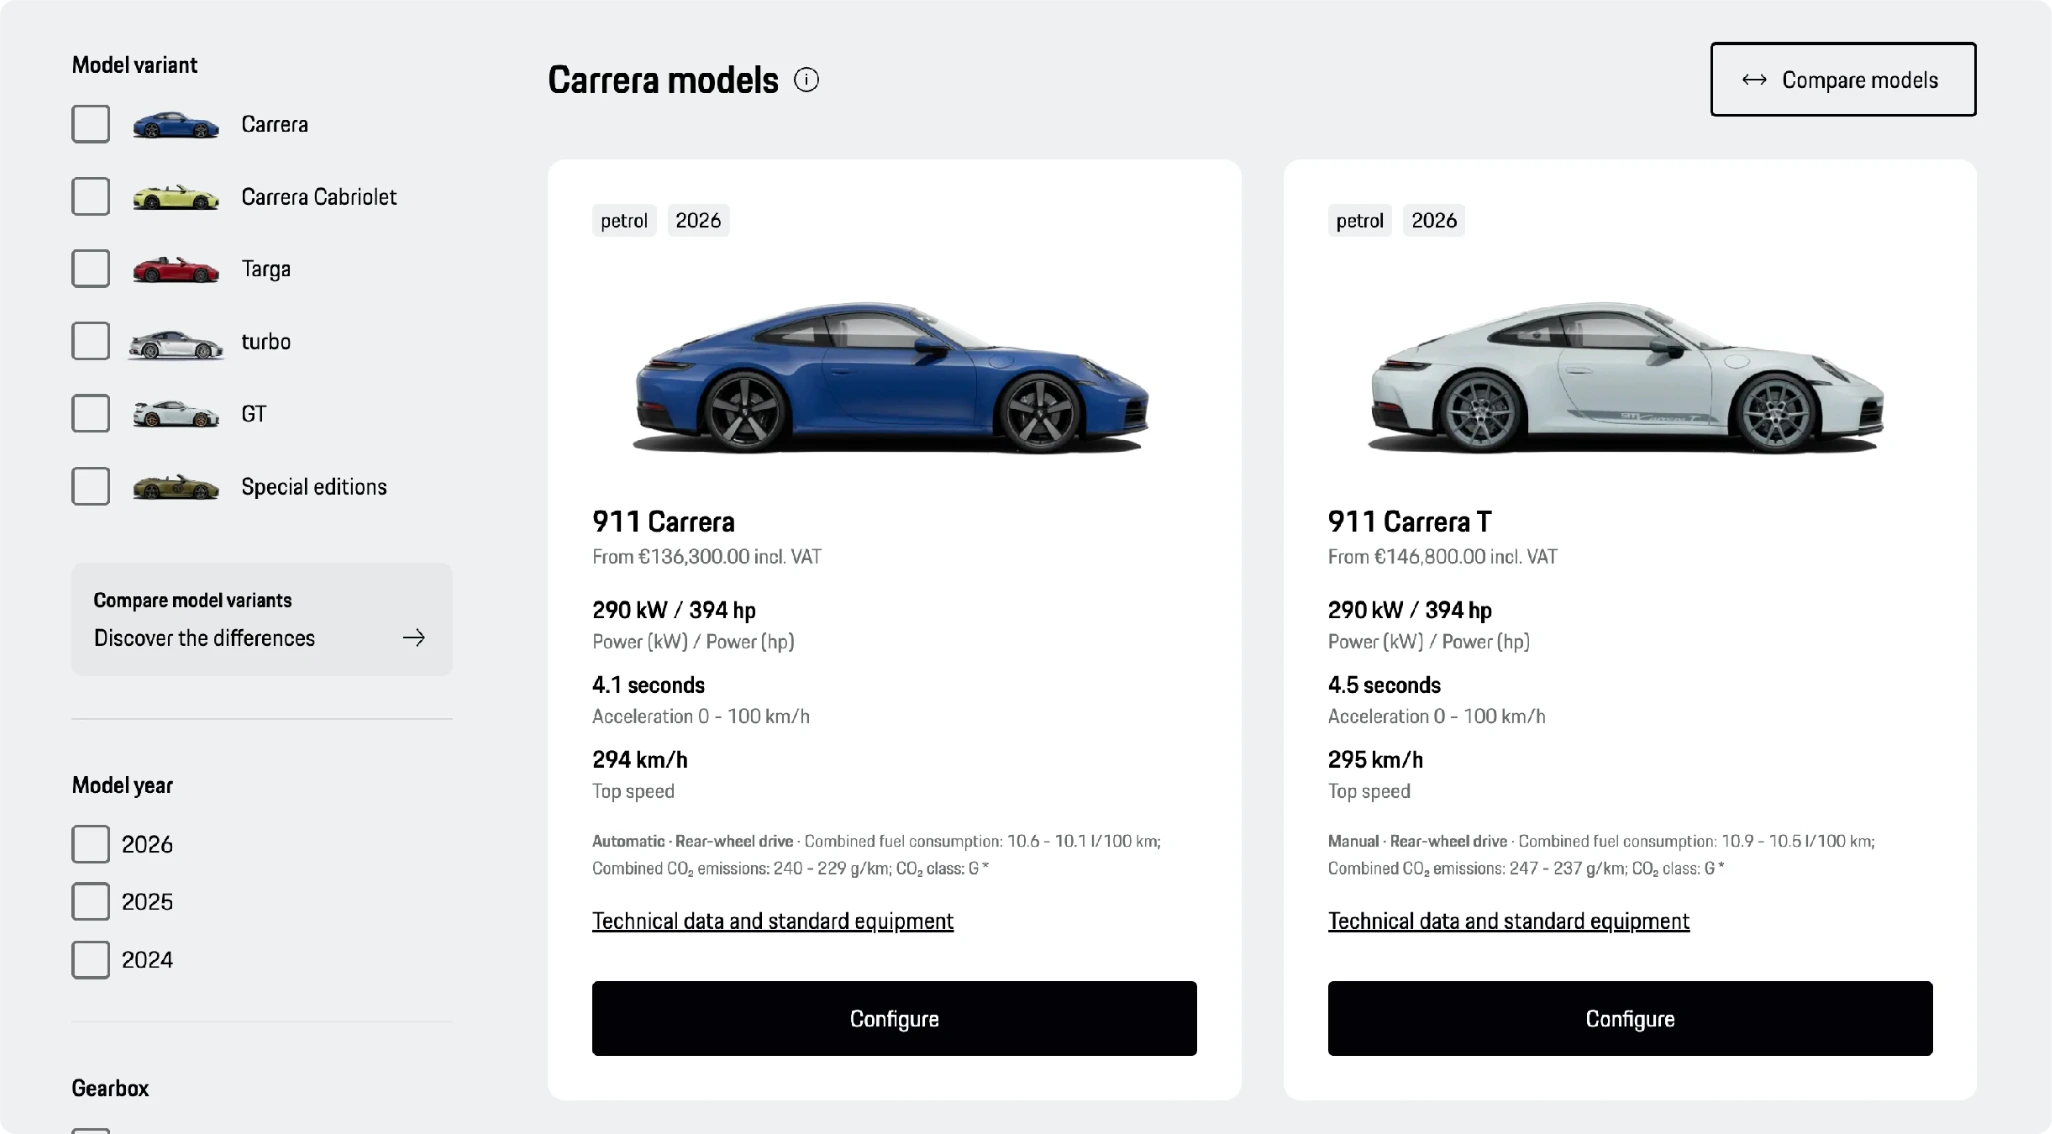Configure the 911 Carrera T
Screen dimensions: 2052x1134
pyautogui.click(x=1630, y=1018)
